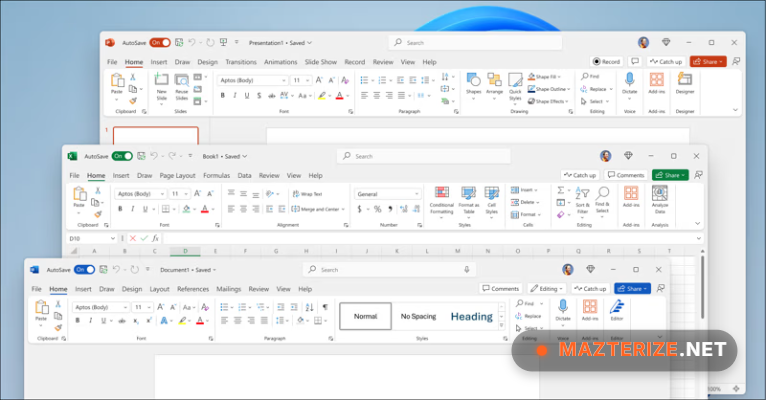Open Designer in PowerPoint ribbon
The width and height of the screenshot is (766, 400).
685,84
